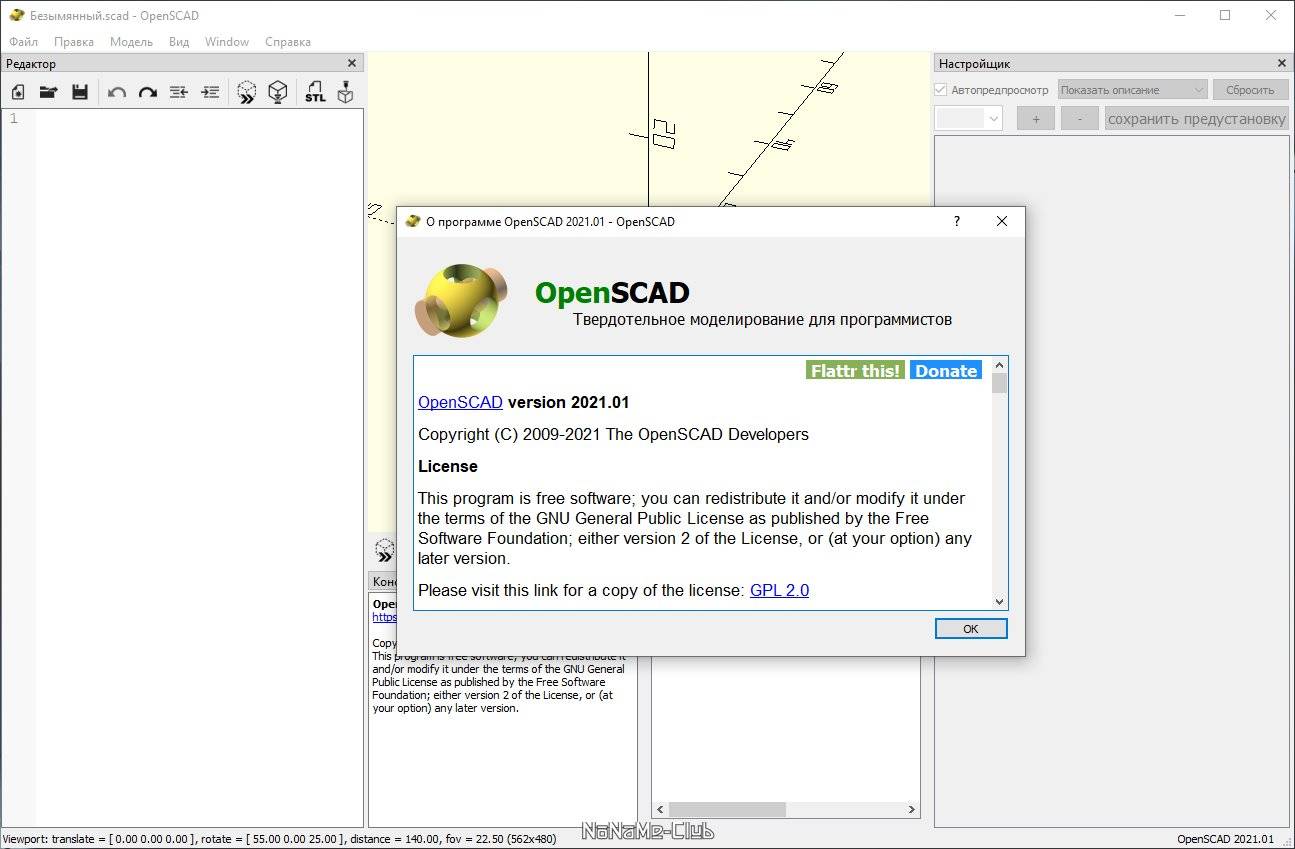This screenshot has height=849, width=1295.
Task: Close the Настройщик panel
Action: tap(1282, 63)
